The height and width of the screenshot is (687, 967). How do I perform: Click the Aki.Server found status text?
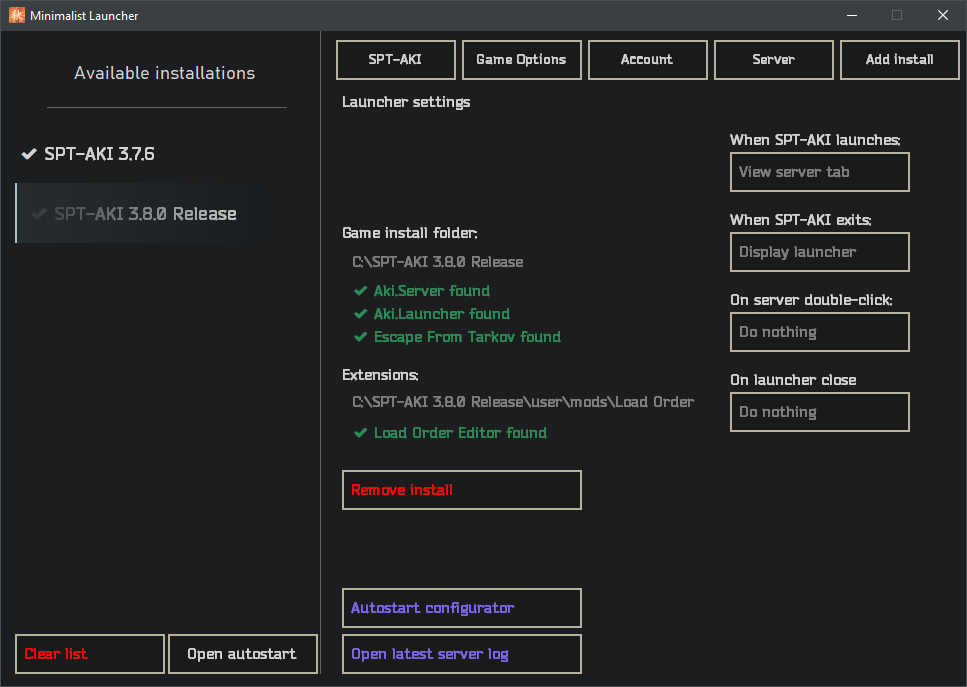click(432, 291)
